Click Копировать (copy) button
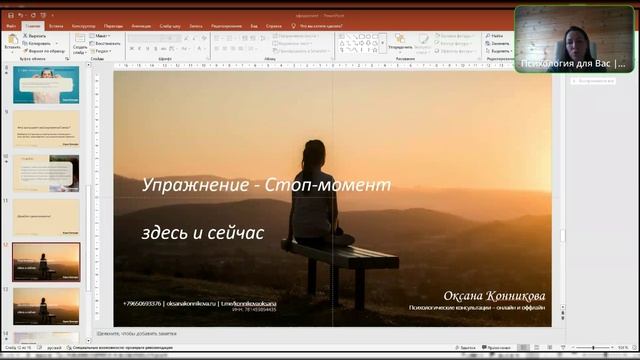This screenshot has height=360, width=640. pos(37,43)
